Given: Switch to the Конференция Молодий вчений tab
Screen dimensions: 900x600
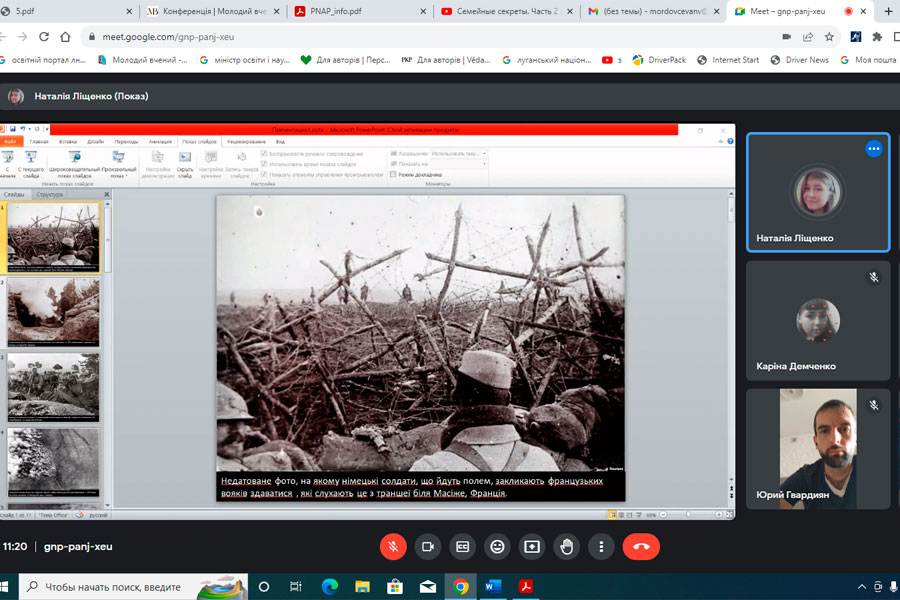Looking at the screenshot, I should (210, 11).
